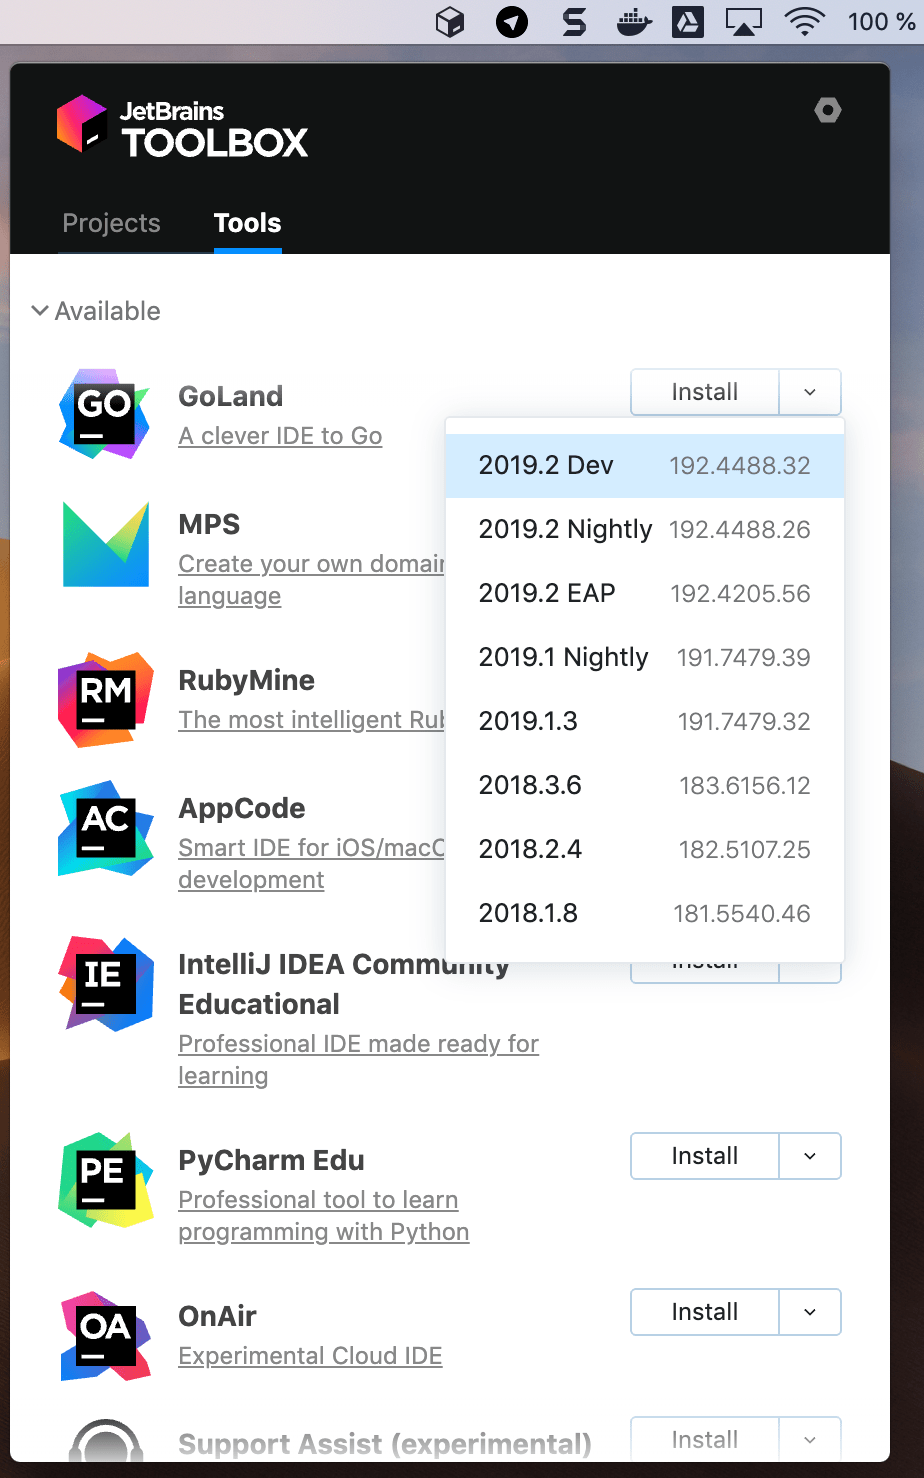
Task: Click the RubyMine title text
Action: coord(246,680)
